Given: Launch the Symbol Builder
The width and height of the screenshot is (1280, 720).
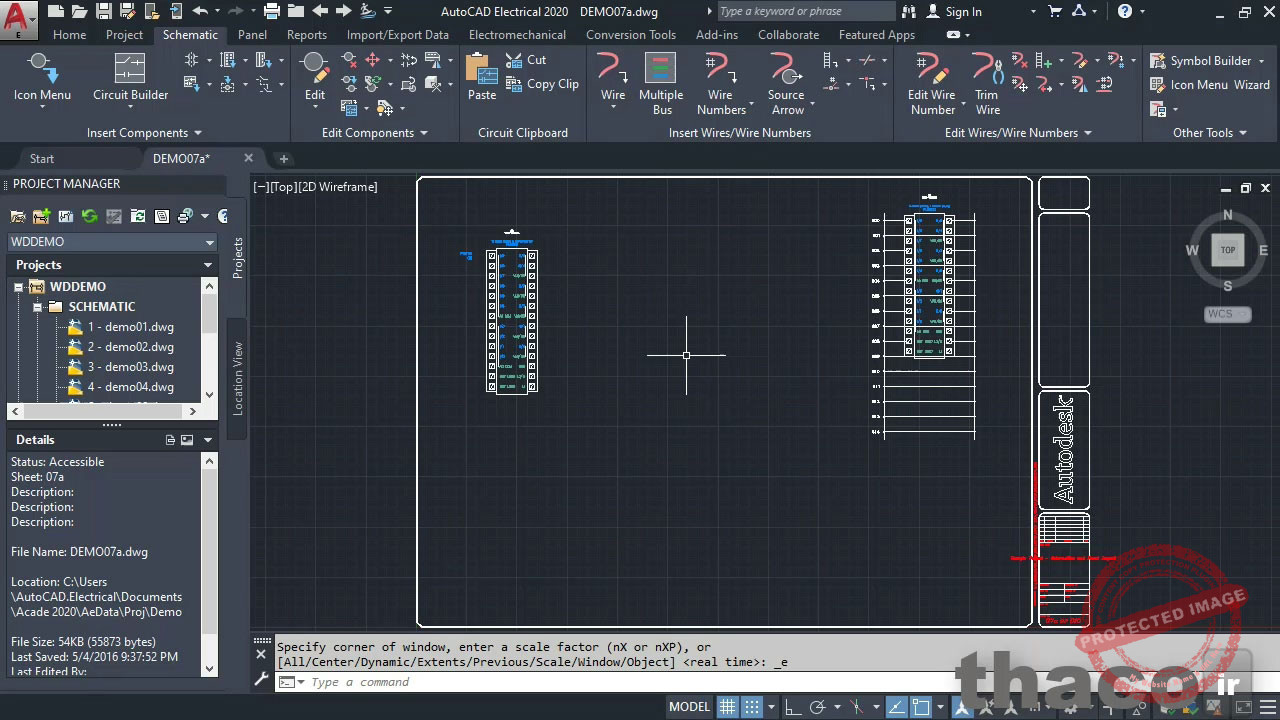Looking at the screenshot, I should 1208,60.
